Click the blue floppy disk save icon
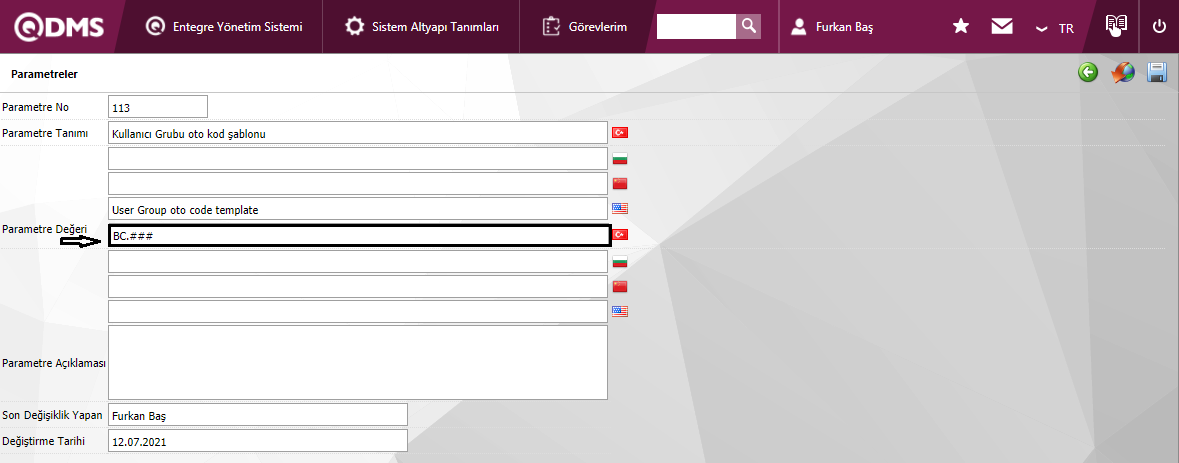Viewport: 1179px width, 463px height. coord(1158,73)
